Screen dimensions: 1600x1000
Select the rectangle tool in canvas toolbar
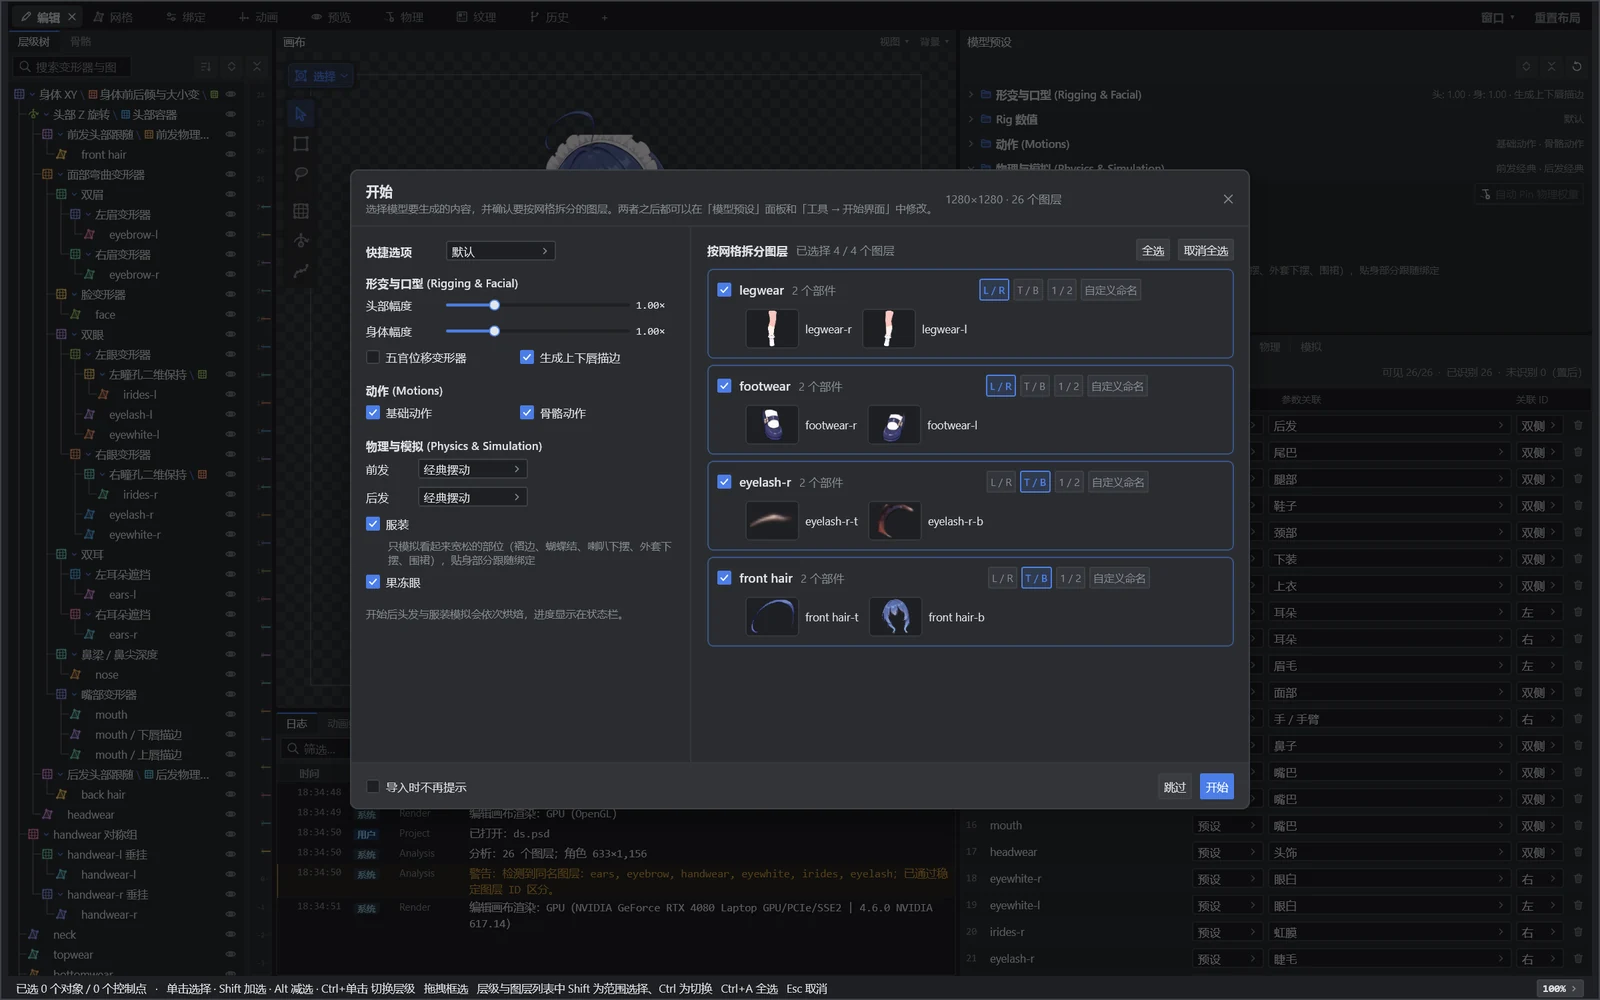301,144
